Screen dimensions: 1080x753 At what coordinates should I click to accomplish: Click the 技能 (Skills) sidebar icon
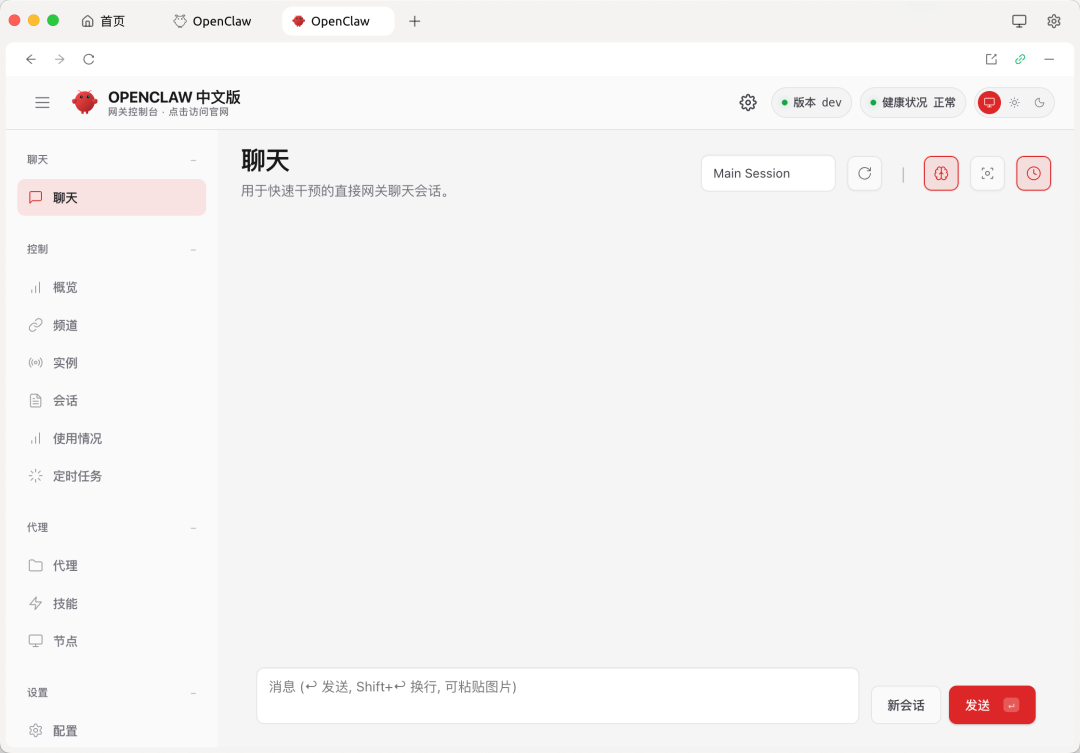tap(35, 603)
